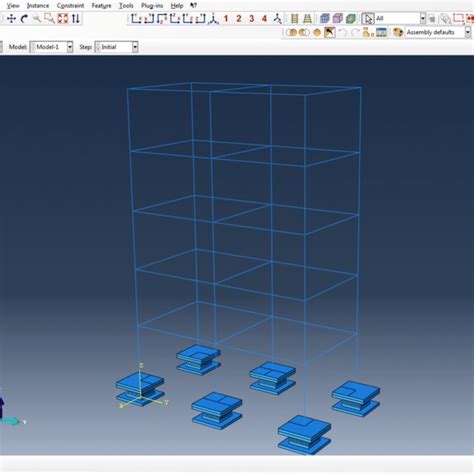Open the Constraint menu
The height and width of the screenshot is (474, 474).
[x=70, y=6]
